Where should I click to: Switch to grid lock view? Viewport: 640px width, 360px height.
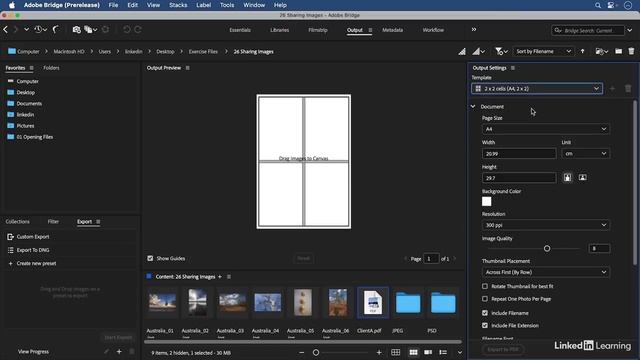pos(395,352)
